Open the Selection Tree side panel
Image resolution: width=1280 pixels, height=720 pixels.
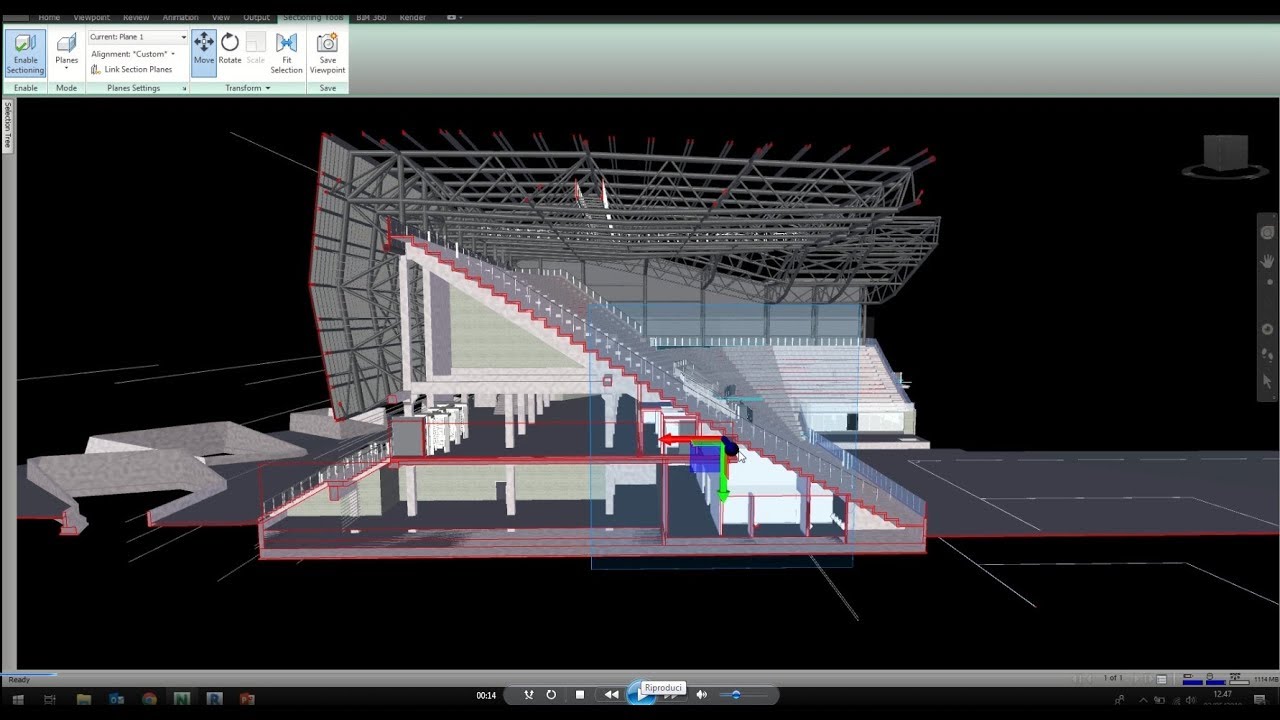click(x=8, y=125)
